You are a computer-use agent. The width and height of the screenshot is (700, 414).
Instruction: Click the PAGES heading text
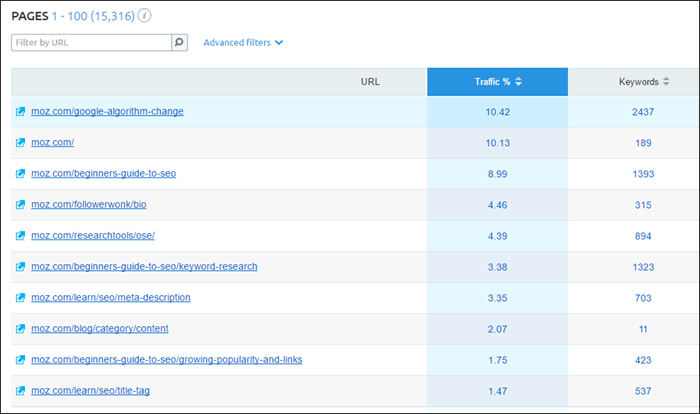30,16
